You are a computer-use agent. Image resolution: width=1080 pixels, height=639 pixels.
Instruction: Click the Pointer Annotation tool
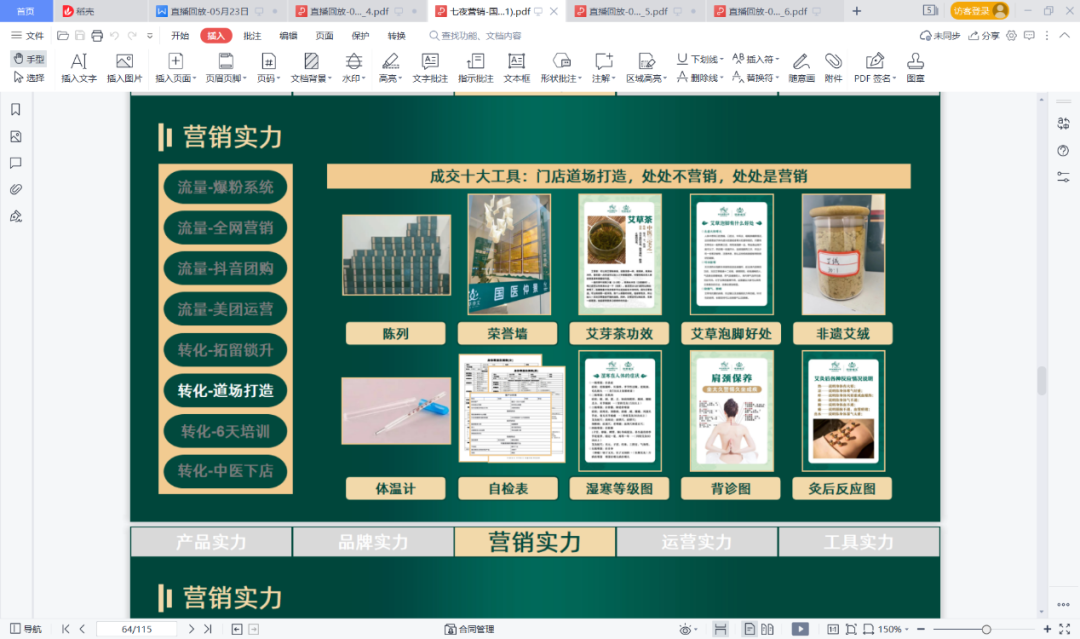tap(475, 68)
